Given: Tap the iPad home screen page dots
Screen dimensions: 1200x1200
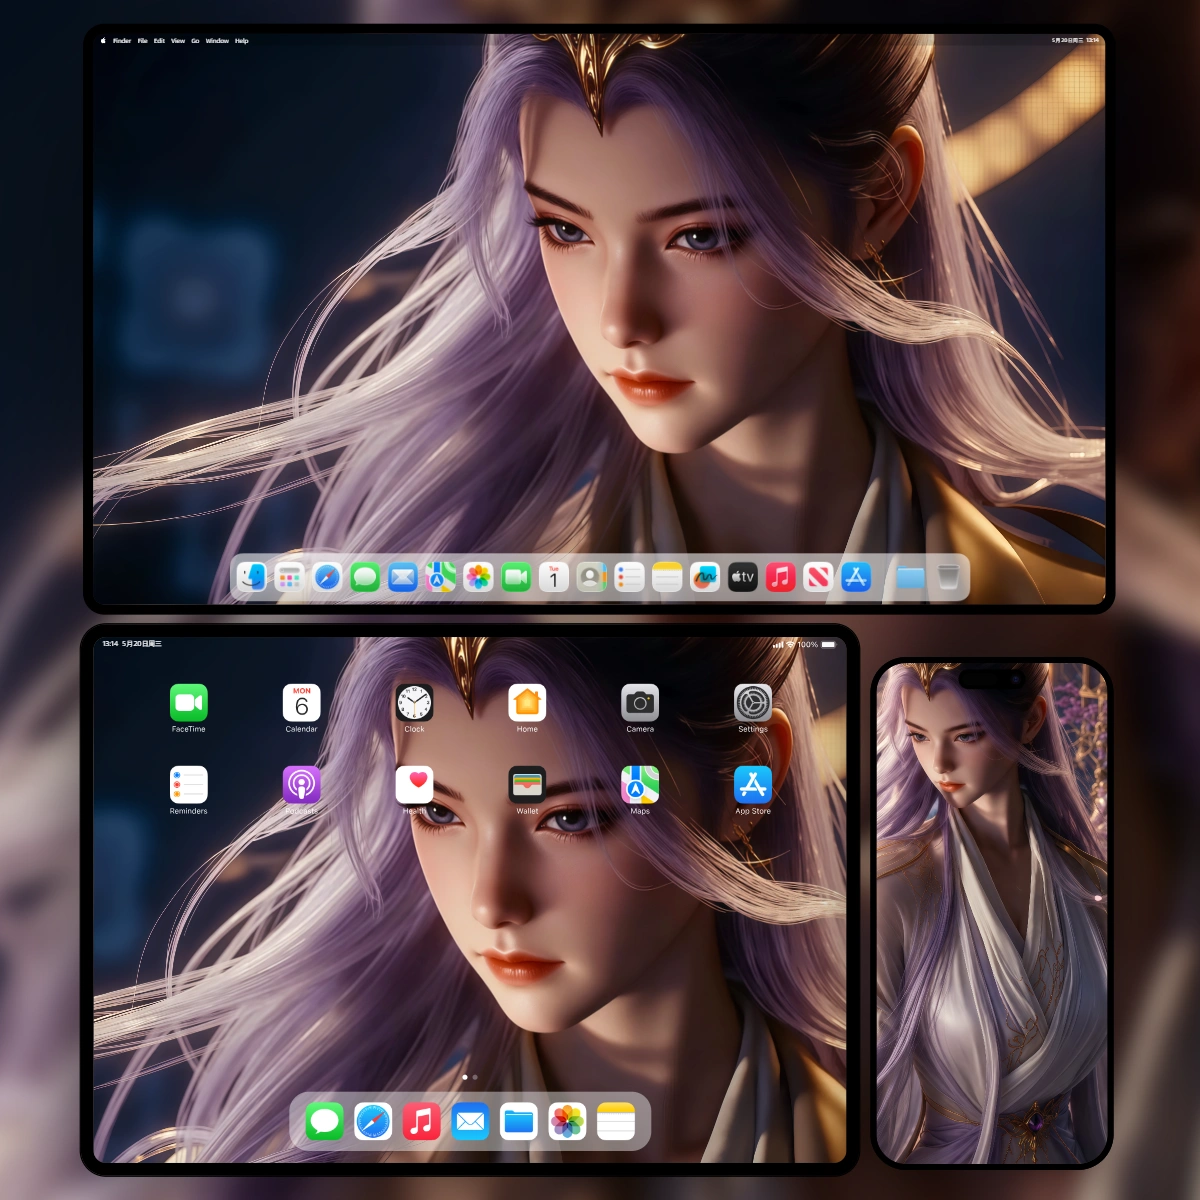Looking at the screenshot, I should [x=470, y=1077].
